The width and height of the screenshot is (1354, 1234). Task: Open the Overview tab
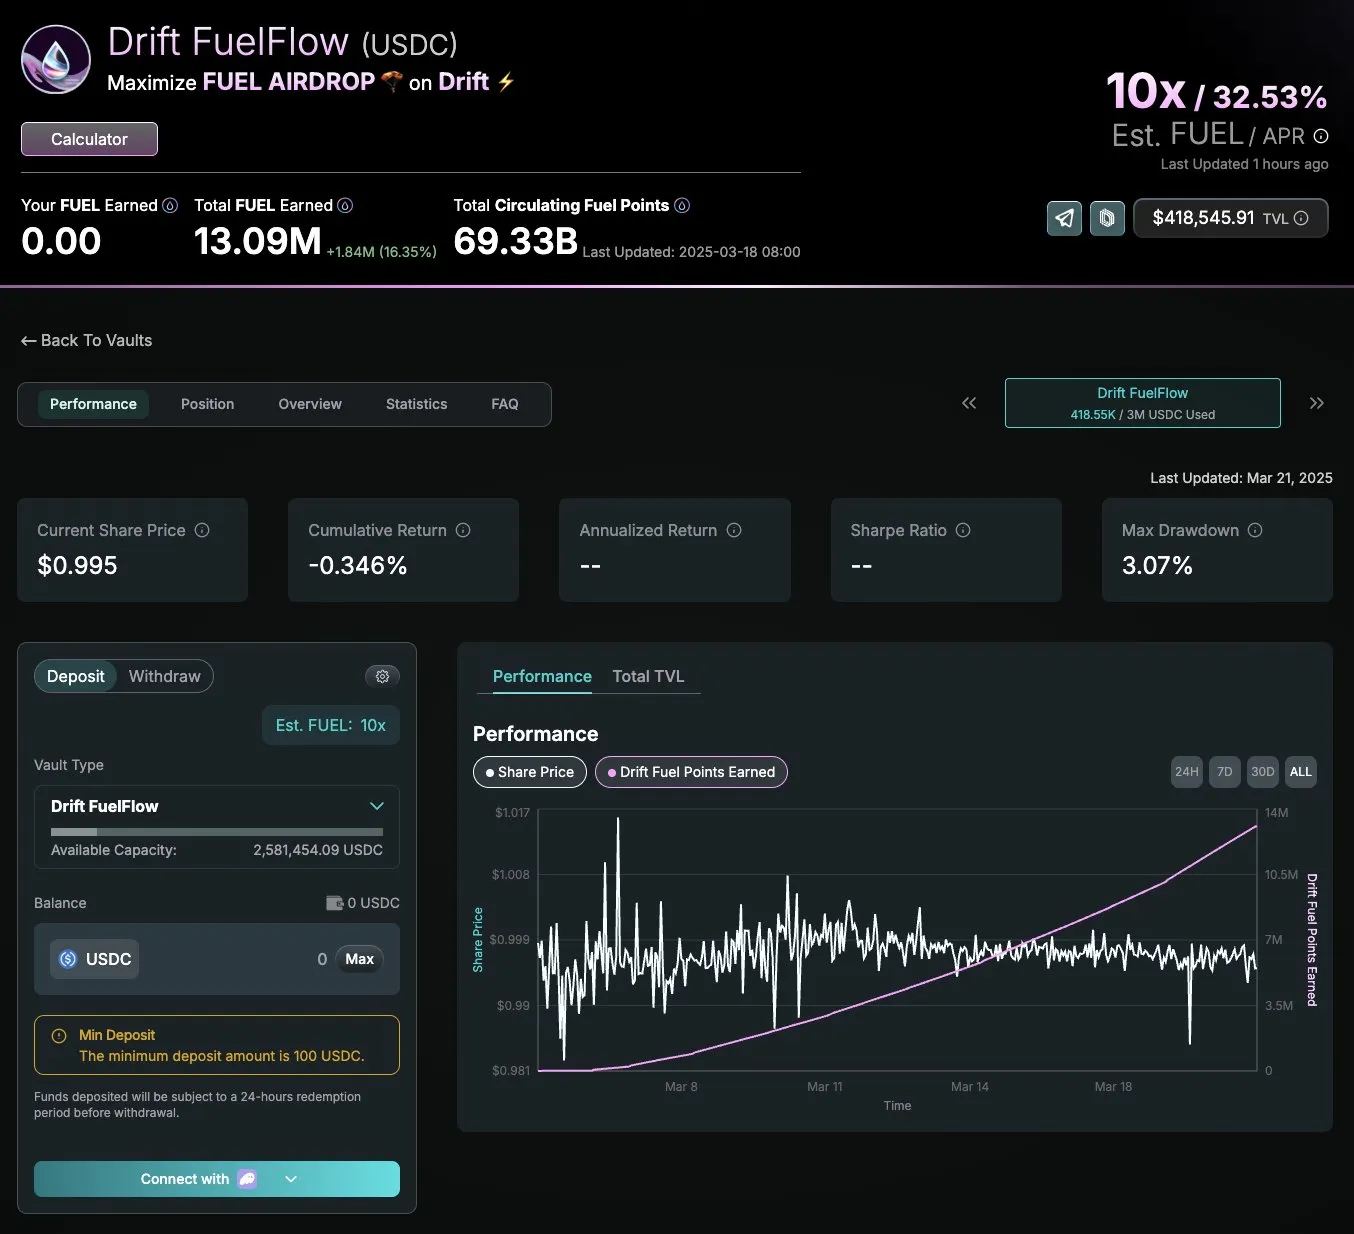[x=310, y=404]
